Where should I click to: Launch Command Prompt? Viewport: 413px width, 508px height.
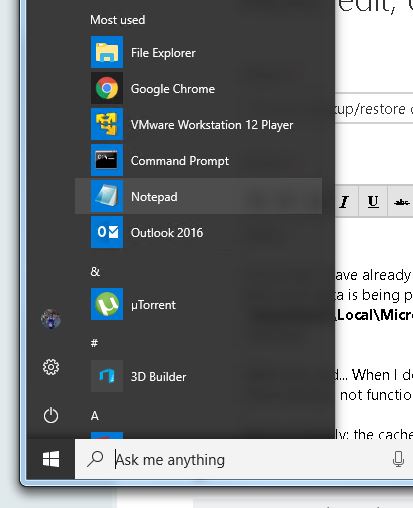click(198, 160)
